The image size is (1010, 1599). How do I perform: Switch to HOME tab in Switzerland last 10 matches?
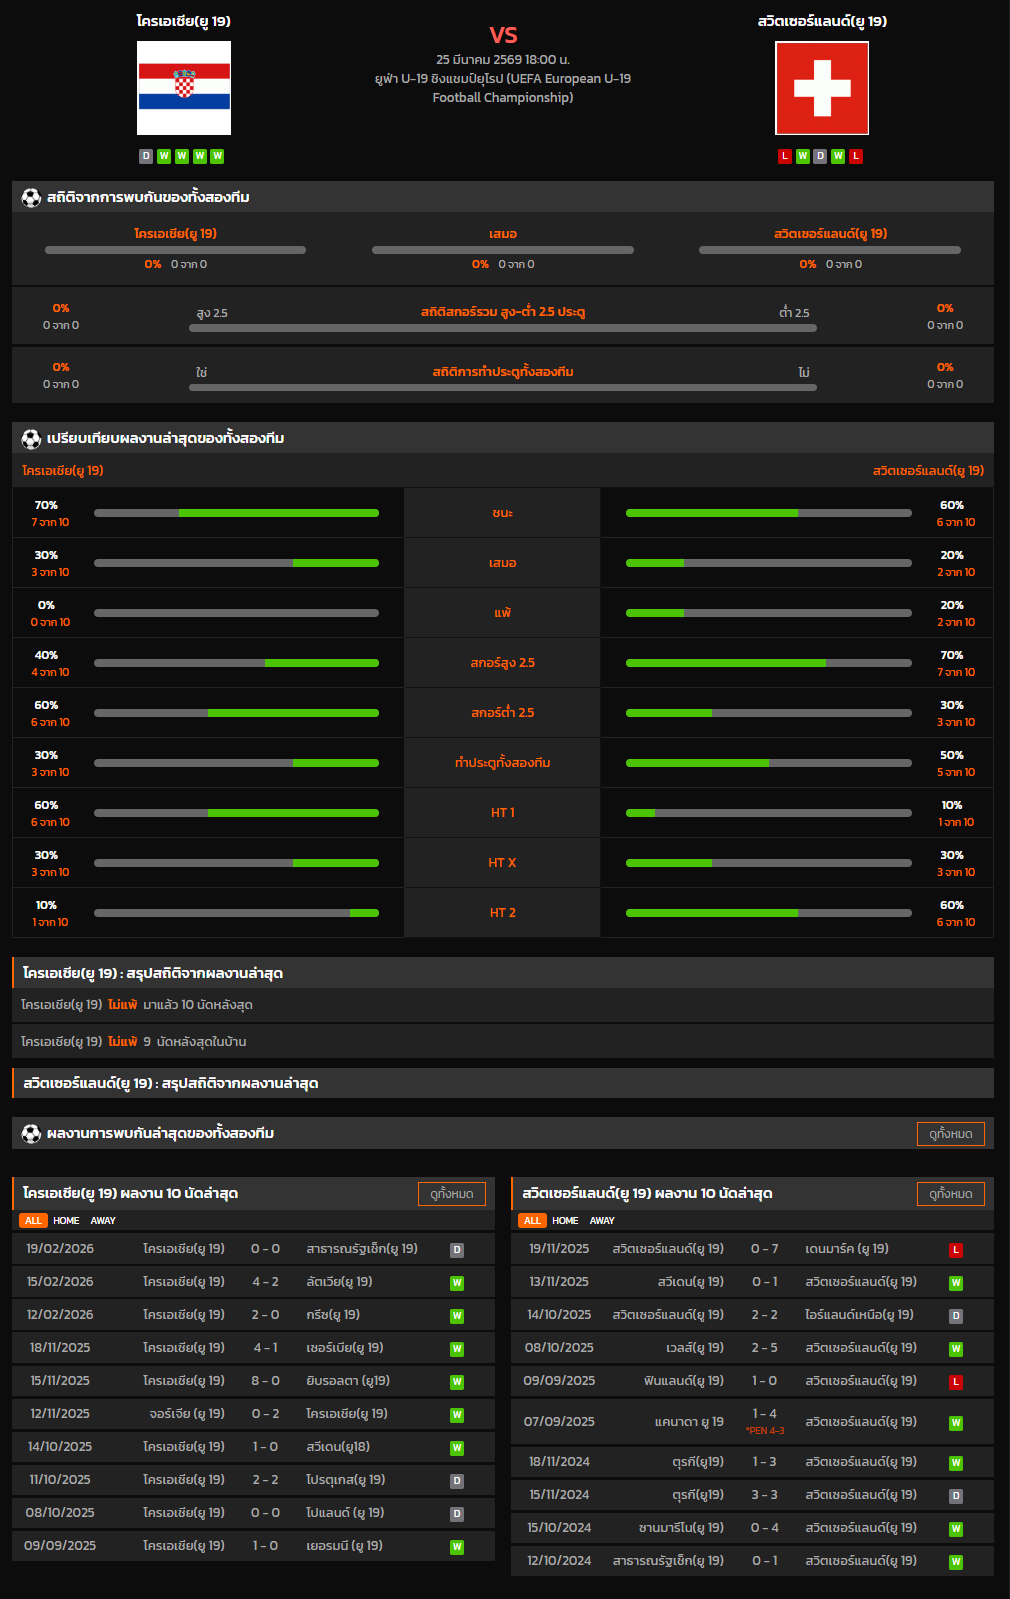click(565, 1221)
